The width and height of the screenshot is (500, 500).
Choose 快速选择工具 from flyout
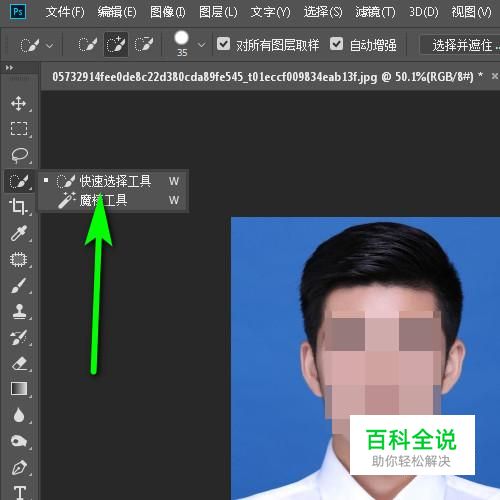[113, 181]
